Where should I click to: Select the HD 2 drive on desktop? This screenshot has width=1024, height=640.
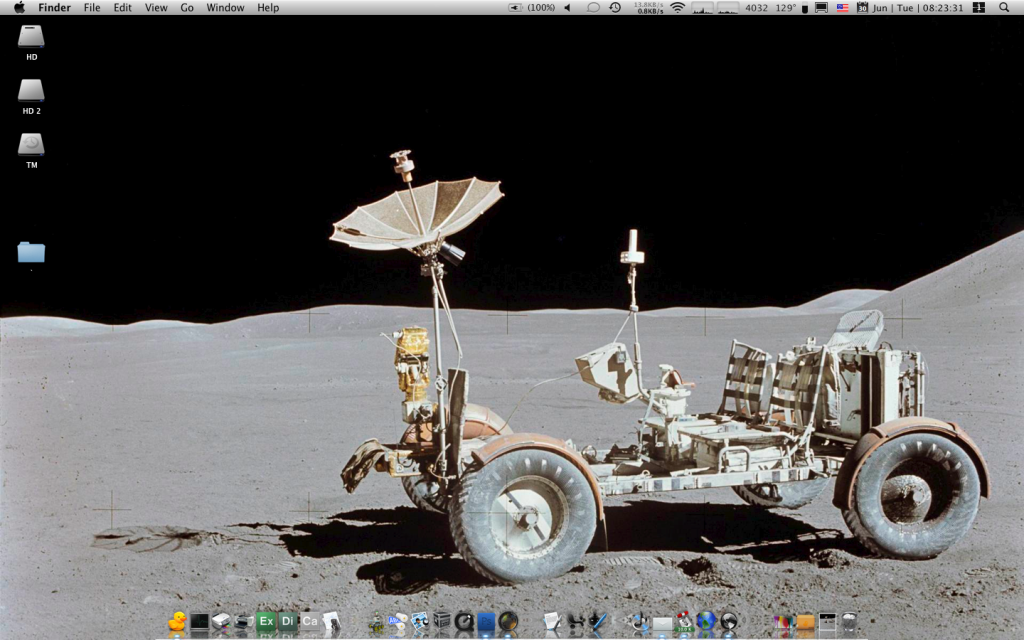pyautogui.click(x=31, y=91)
